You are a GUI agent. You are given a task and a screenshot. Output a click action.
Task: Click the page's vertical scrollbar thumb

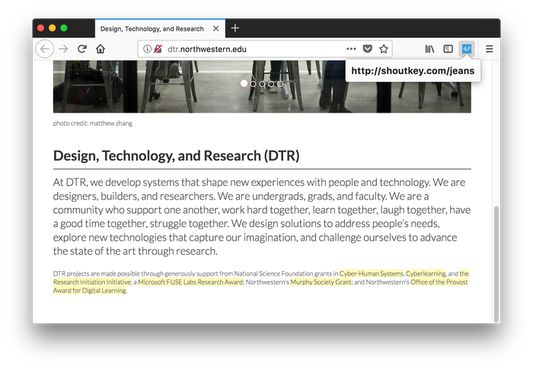497,264
